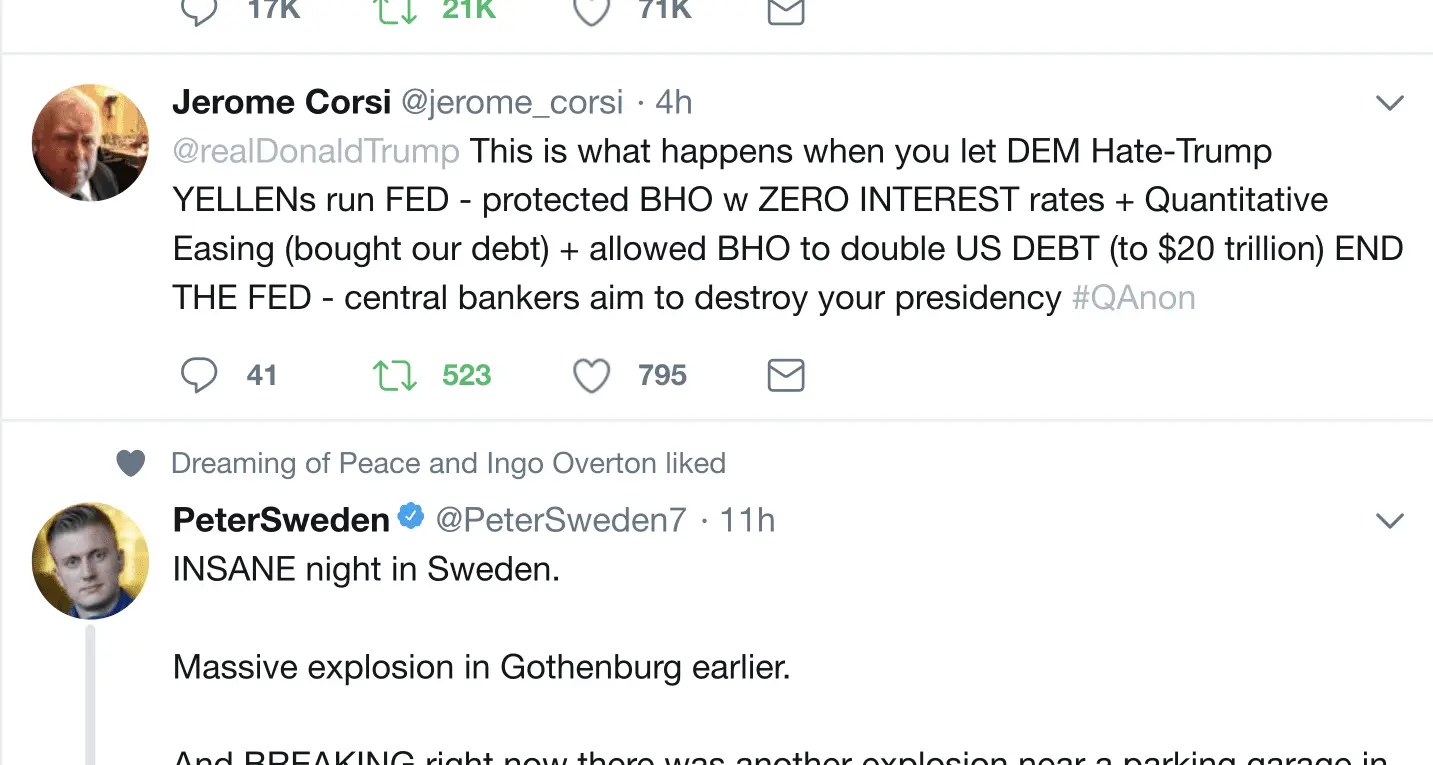Like Jerome Corsi's tweet with the heart
Image resolution: width=1433 pixels, height=765 pixels.
click(x=591, y=376)
